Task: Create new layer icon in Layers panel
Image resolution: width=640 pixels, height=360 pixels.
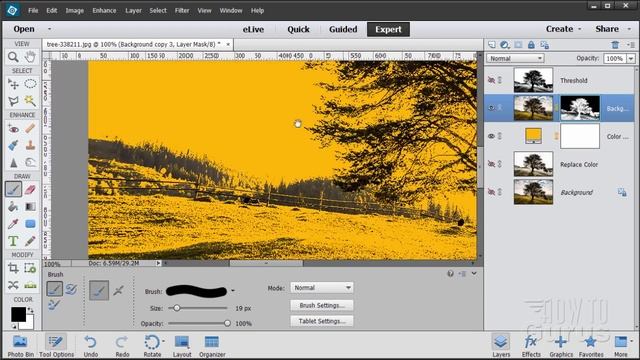Action: tap(492, 45)
